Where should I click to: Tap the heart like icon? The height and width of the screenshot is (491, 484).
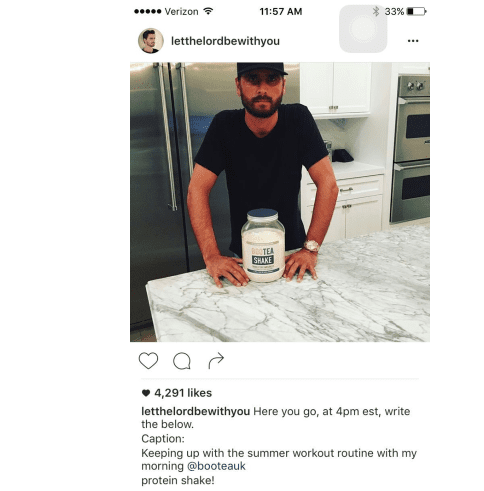click(148, 361)
